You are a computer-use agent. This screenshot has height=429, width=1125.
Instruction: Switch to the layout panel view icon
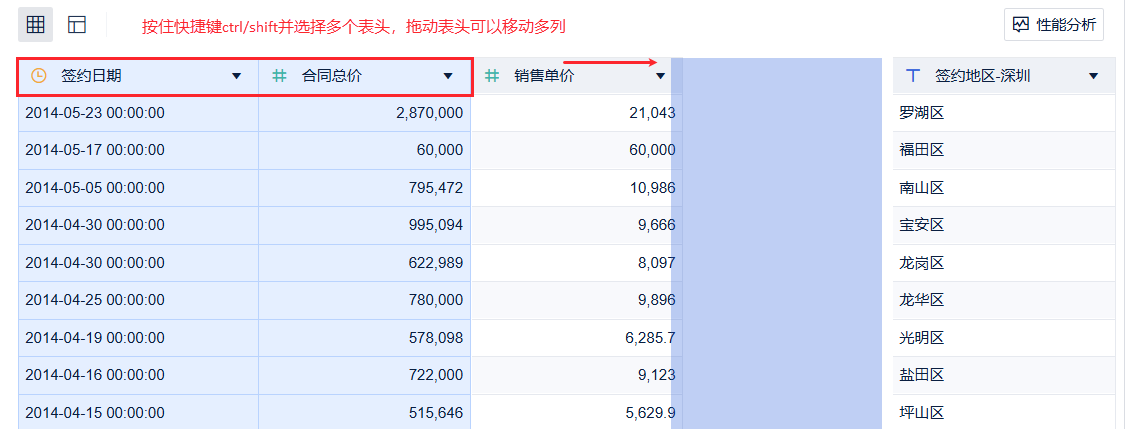tap(77, 25)
